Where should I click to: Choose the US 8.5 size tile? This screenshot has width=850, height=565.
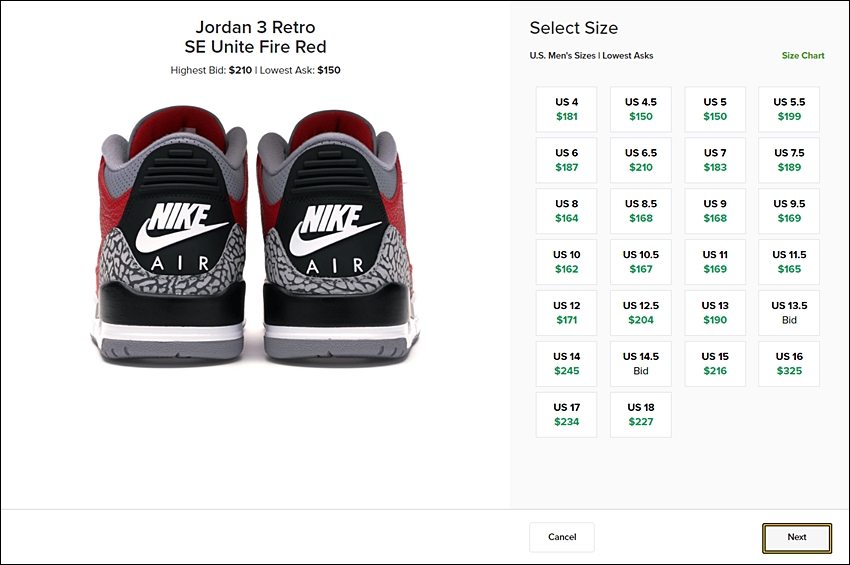click(641, 211)
